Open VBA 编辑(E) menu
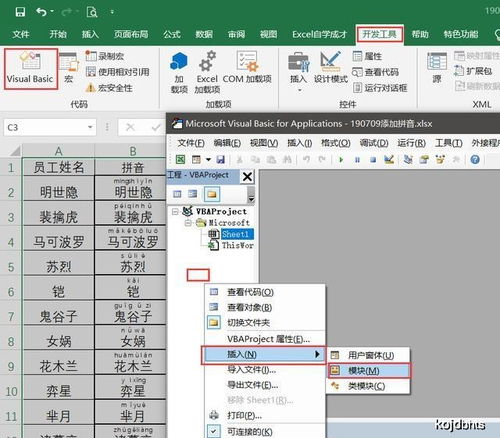The width and height of the screenshot is (500, 438). [x=227, y=143]
